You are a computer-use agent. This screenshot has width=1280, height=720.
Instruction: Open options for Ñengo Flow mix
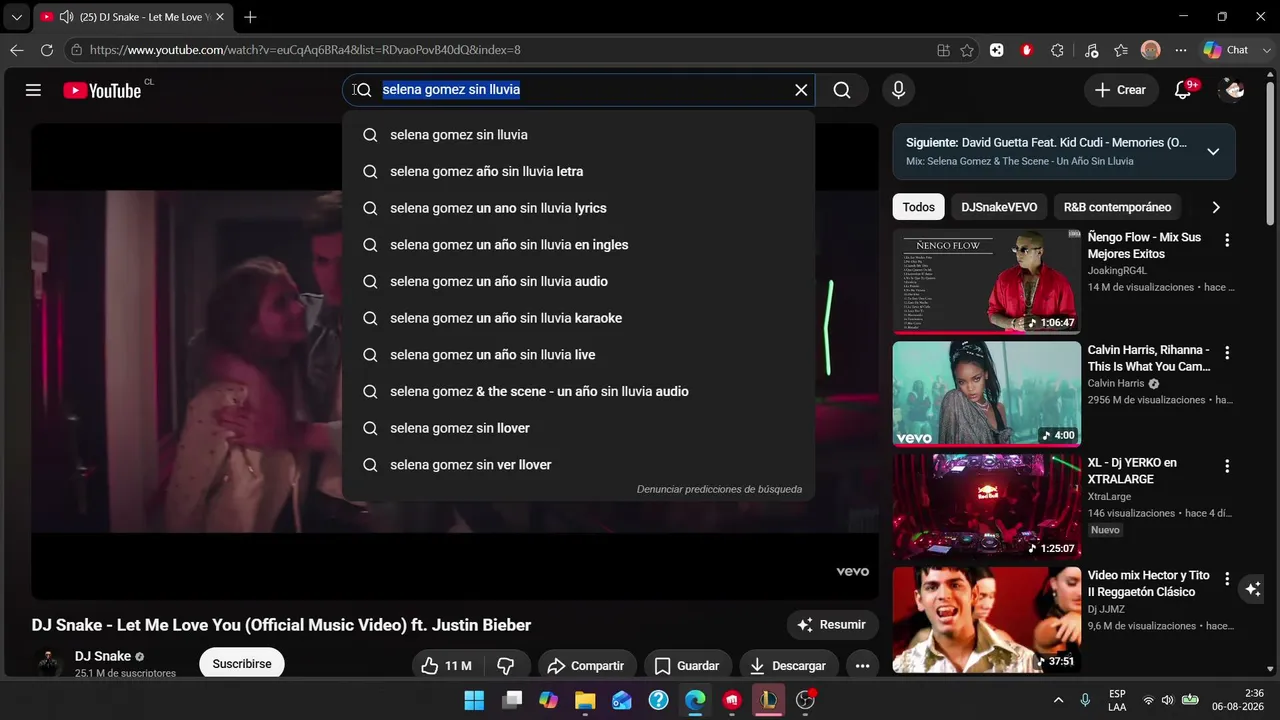point(1227,240)
